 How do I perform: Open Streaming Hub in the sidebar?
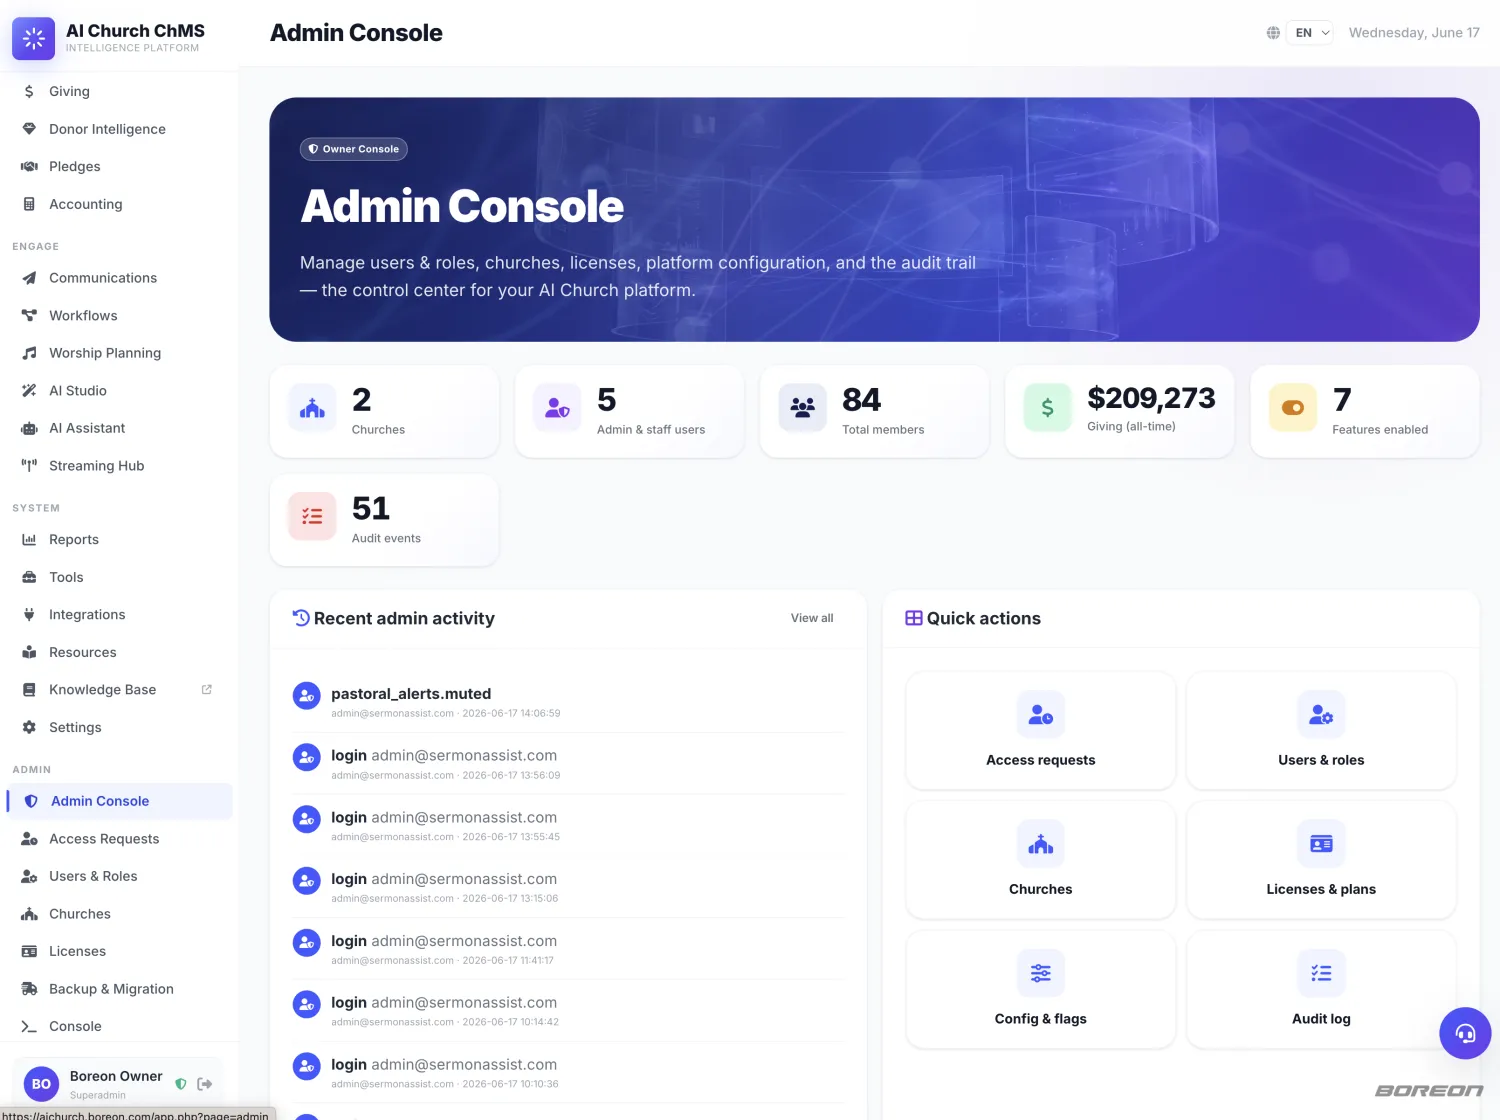click(119, 465)
